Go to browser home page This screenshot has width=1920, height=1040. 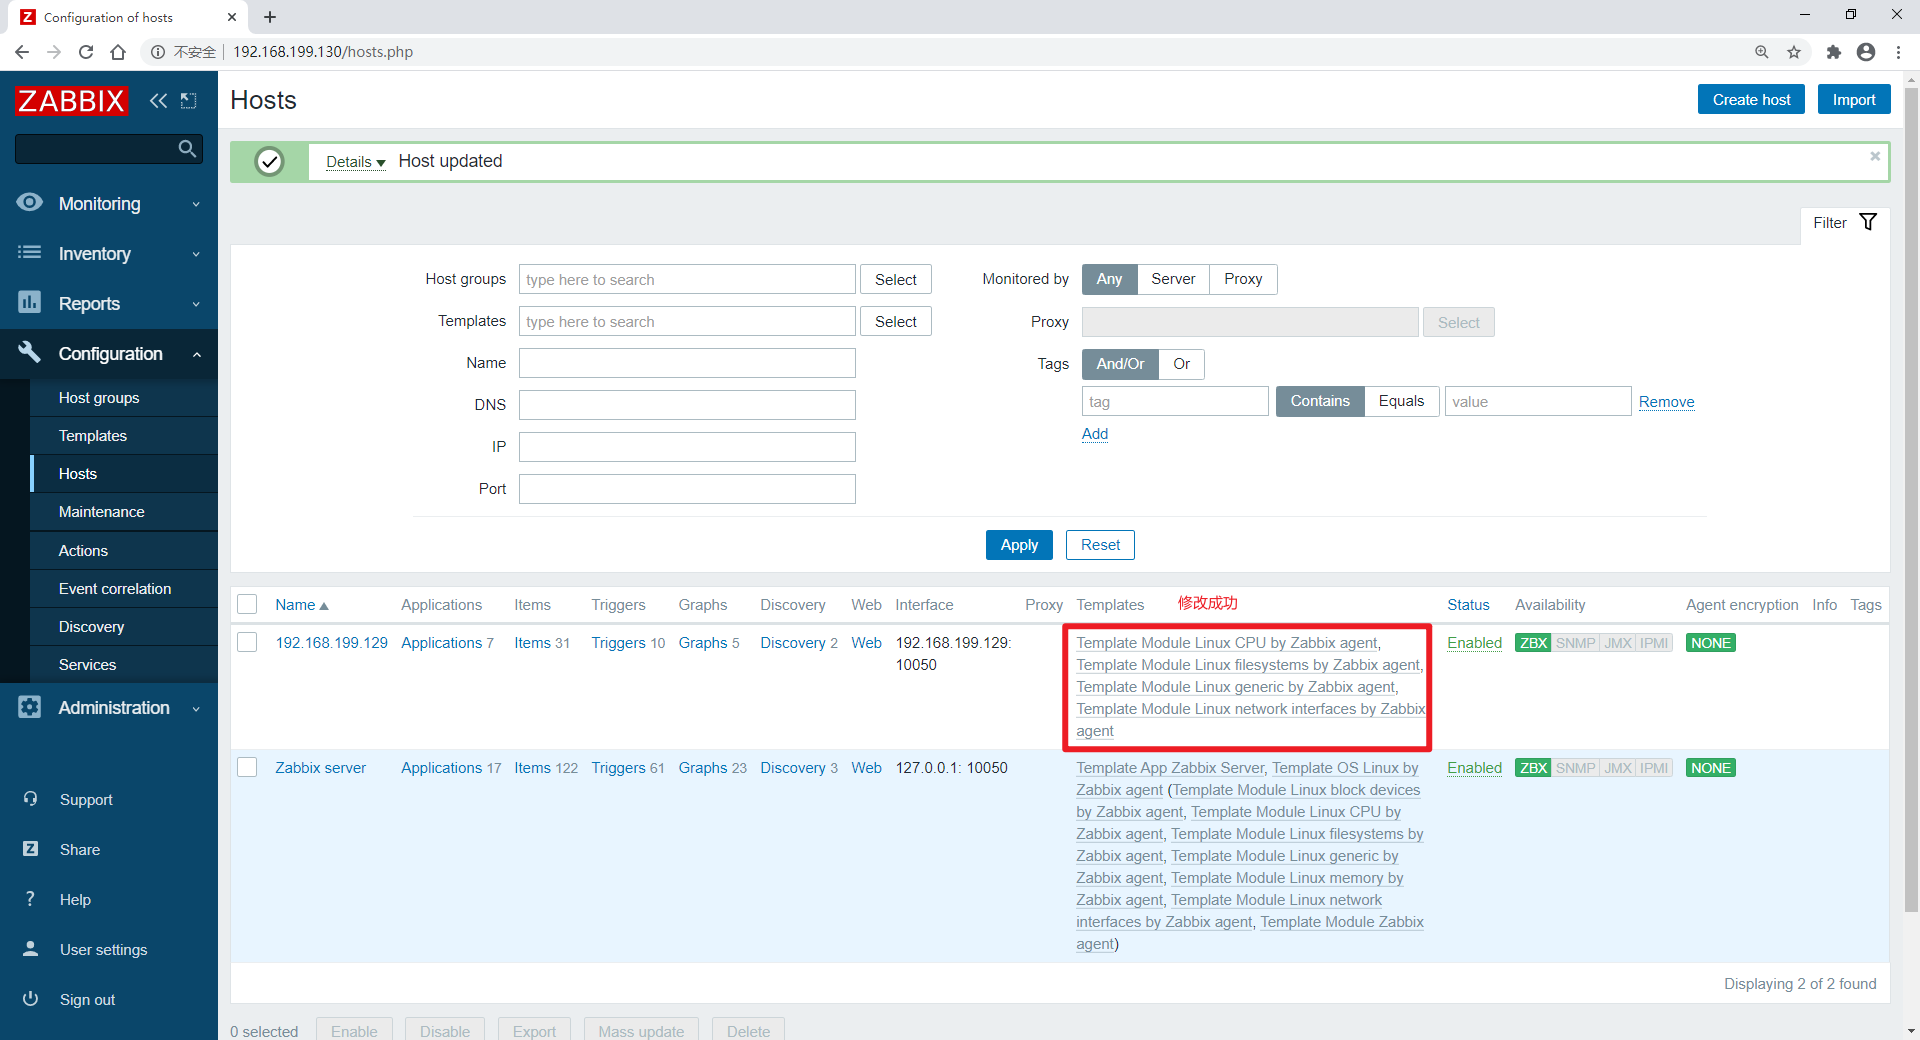coord(118,52)
